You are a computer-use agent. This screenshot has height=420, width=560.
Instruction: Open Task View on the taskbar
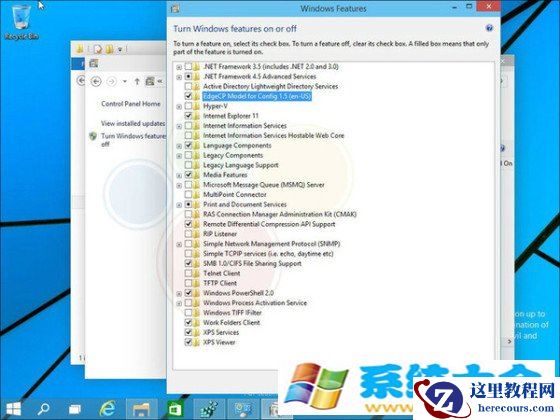[75, 409]
